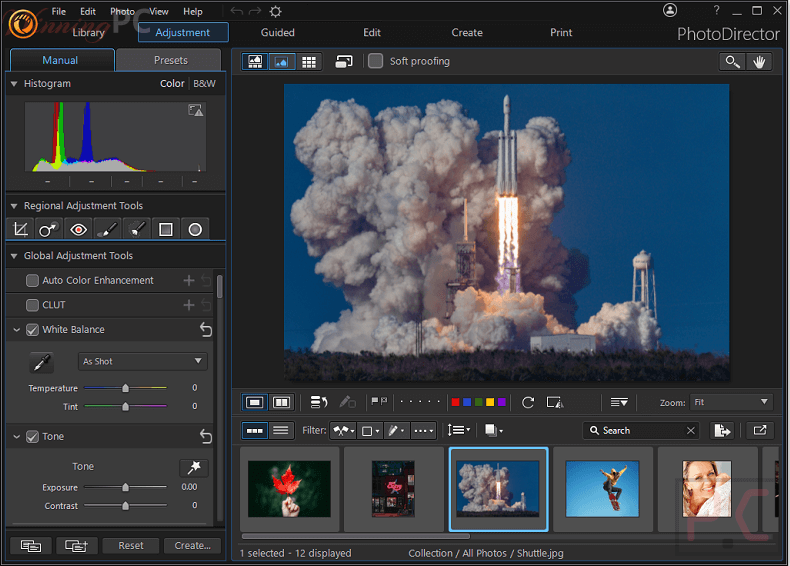Collapse the Histogram section
The image size is (790, 566).
(x=14, y=84)
